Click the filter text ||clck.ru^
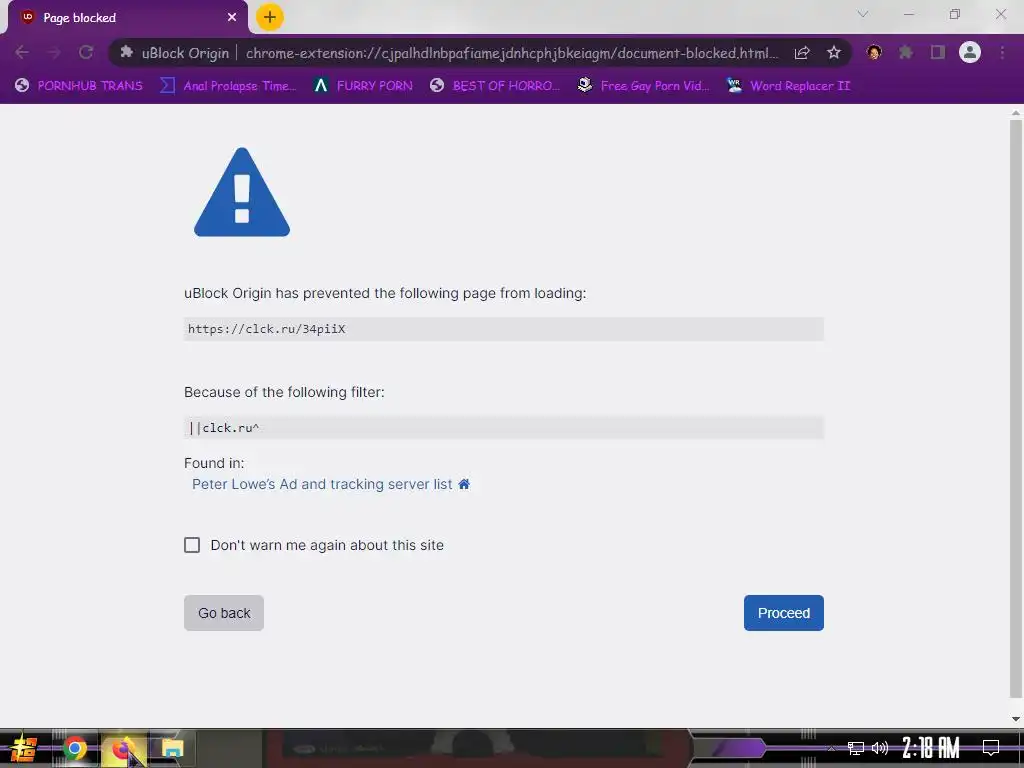Image resolution: width=1024 pixels, height=768 pixels. click(224, 428)
